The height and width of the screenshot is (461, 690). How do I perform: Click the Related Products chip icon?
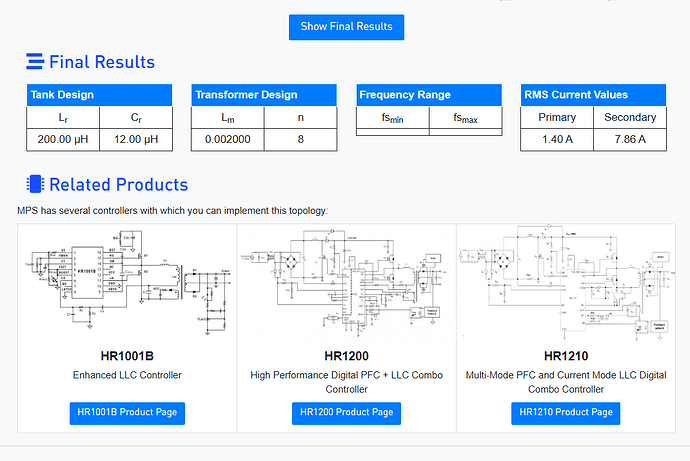pyautogui.click(x=35, y=184)
